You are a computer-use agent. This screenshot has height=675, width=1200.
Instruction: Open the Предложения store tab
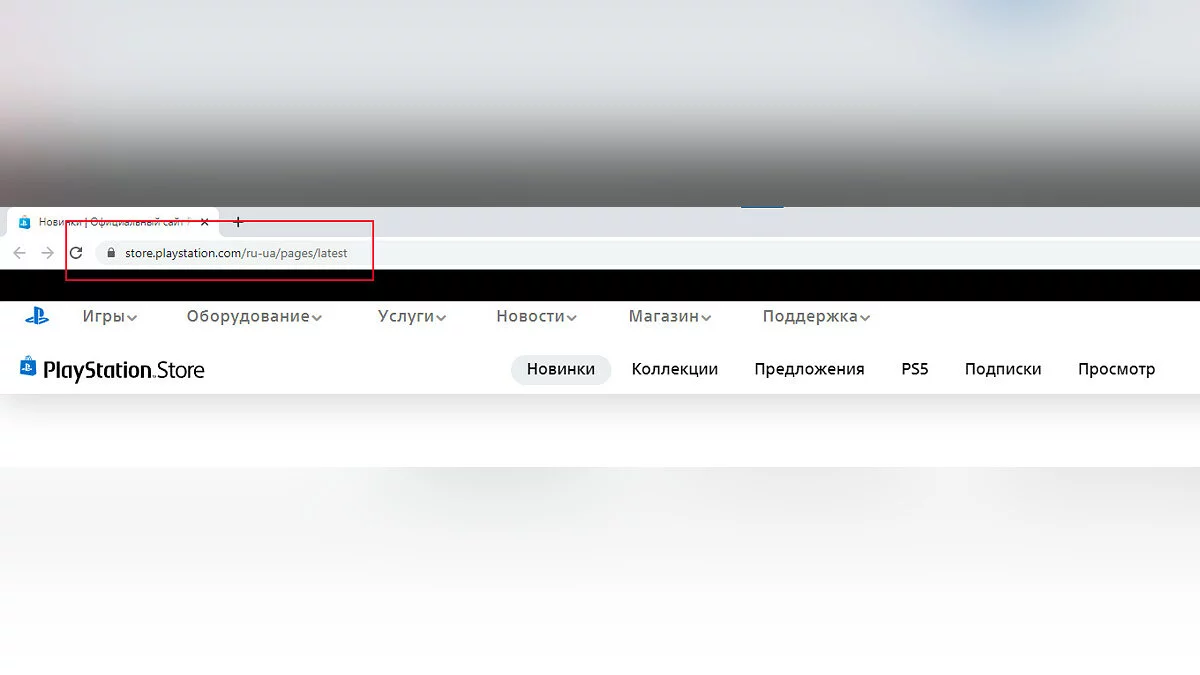809,369
